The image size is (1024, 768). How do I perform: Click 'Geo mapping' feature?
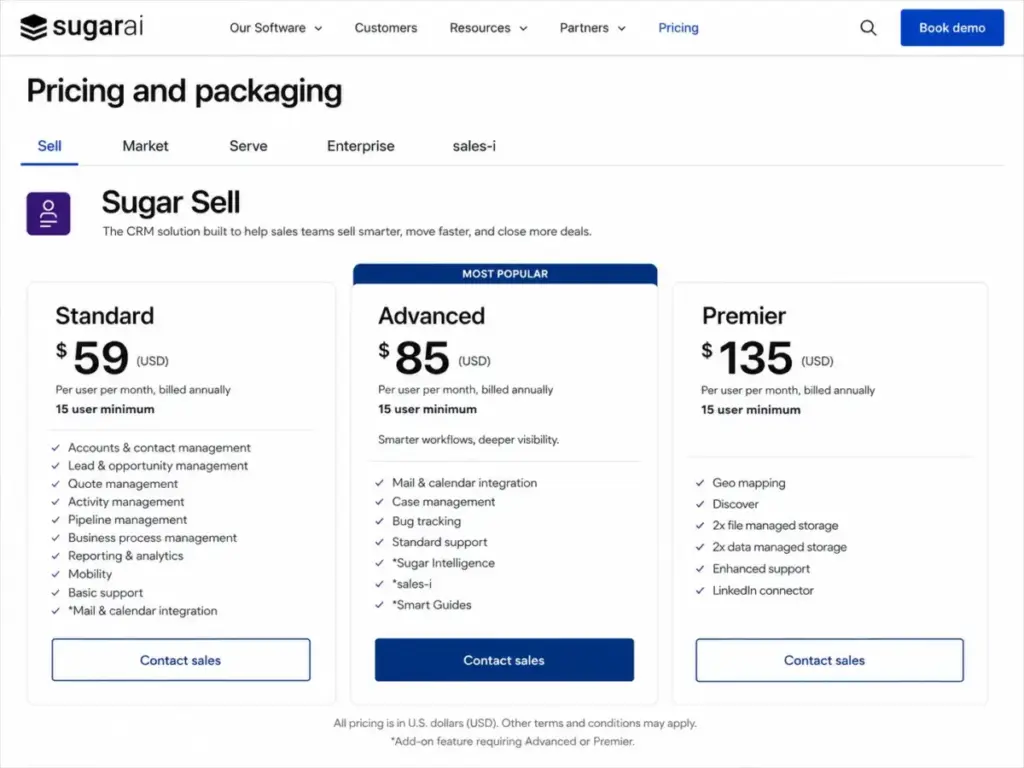749,483
